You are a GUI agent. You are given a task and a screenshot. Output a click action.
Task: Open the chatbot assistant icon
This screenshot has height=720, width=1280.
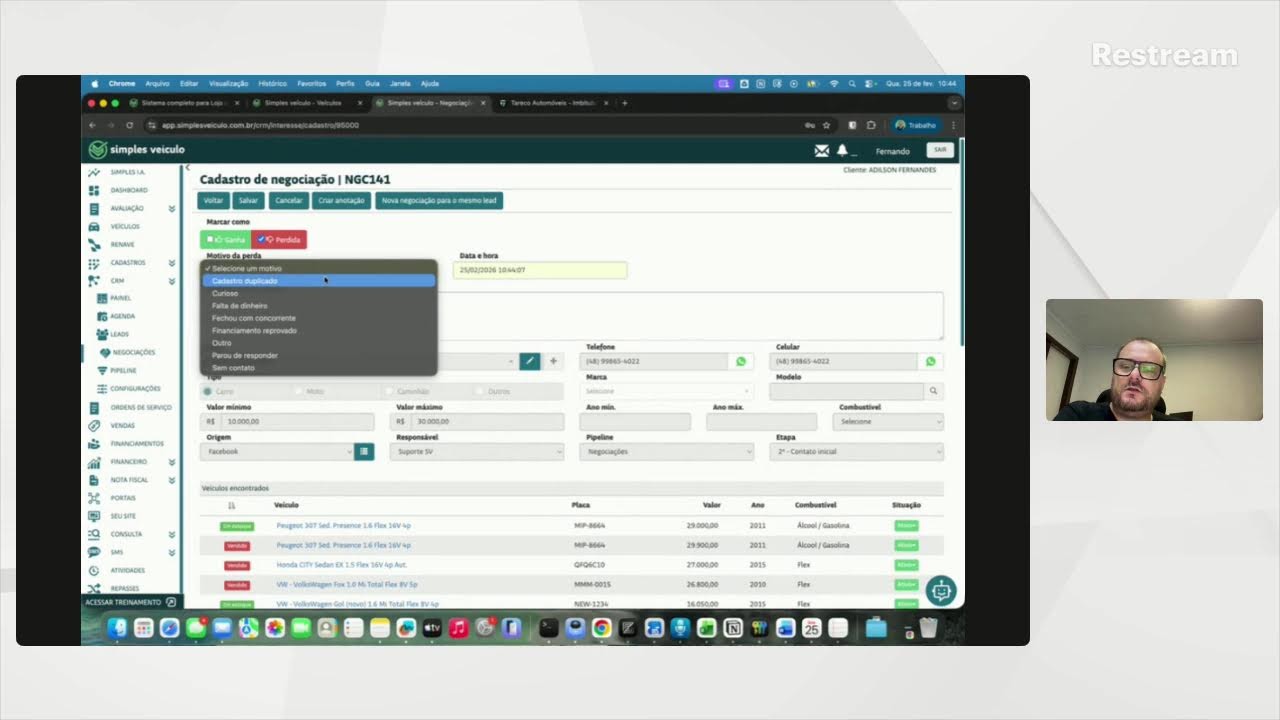point(940,591)
